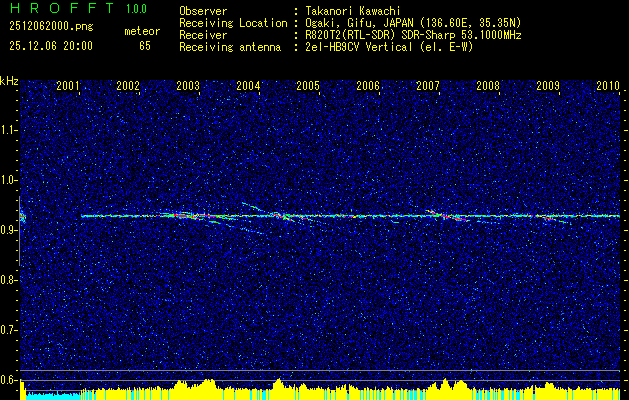The width and height of the screenshot is (629, 400).
Task: Click the kHz axis unit label
Action: (x=9, y=81)
